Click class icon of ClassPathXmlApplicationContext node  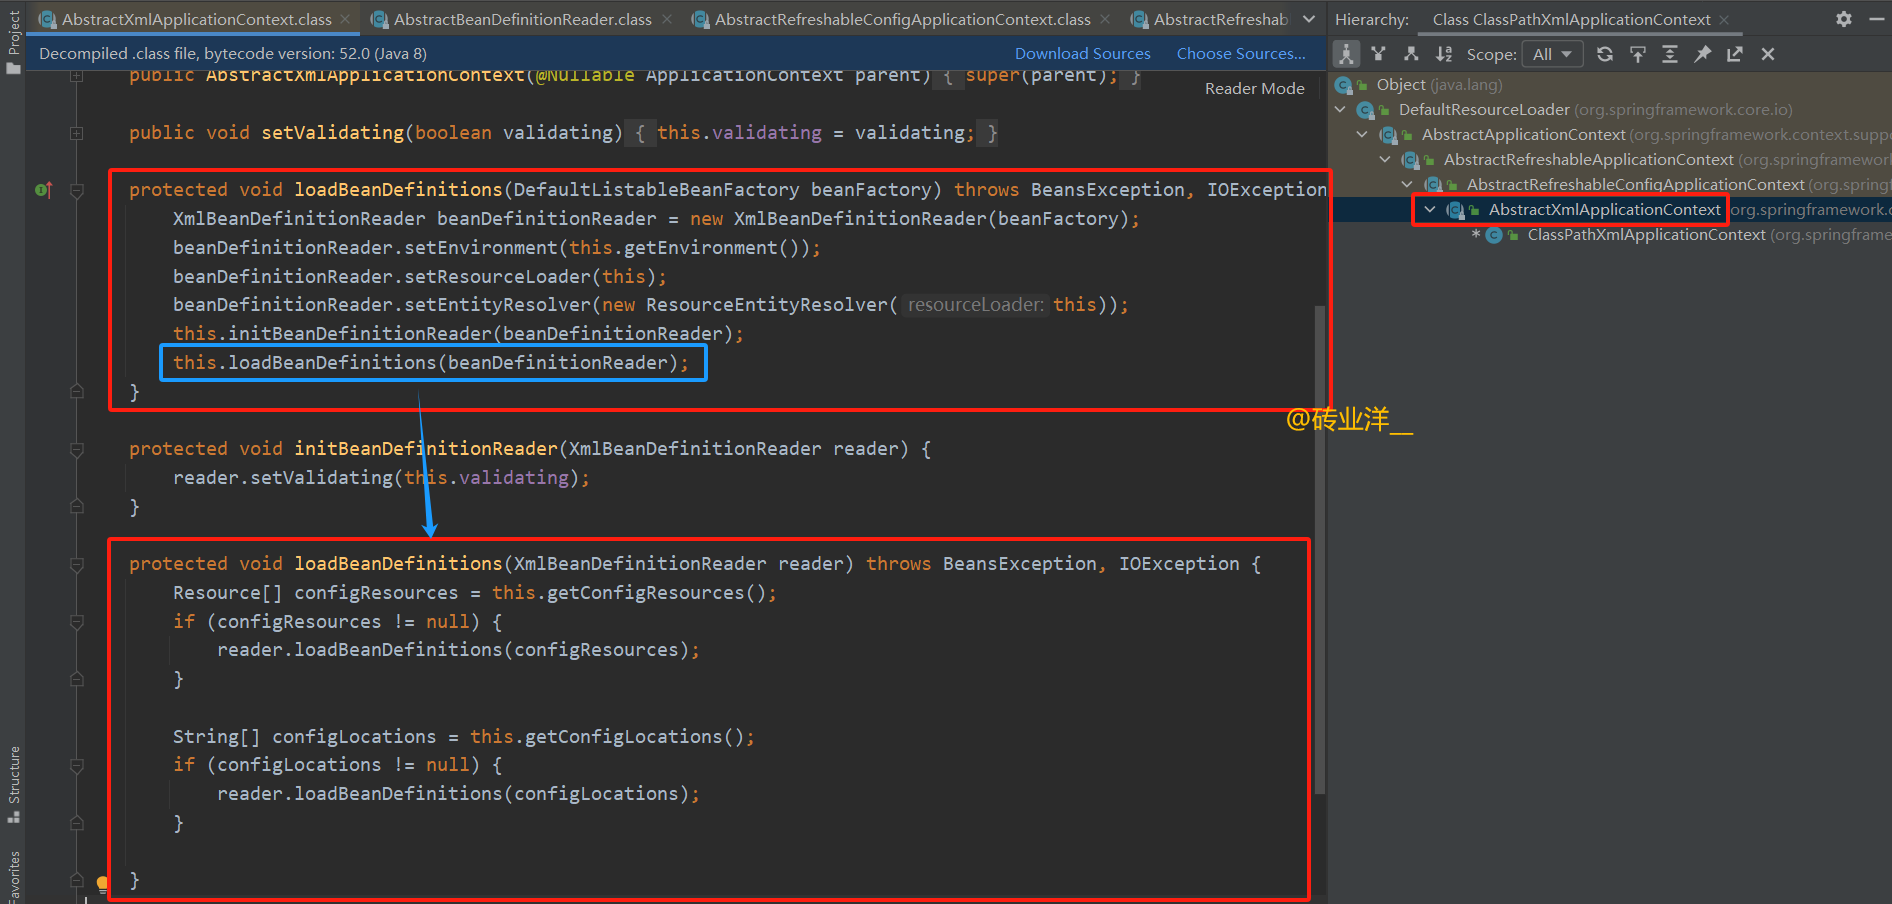click(x=1494, y=235)
